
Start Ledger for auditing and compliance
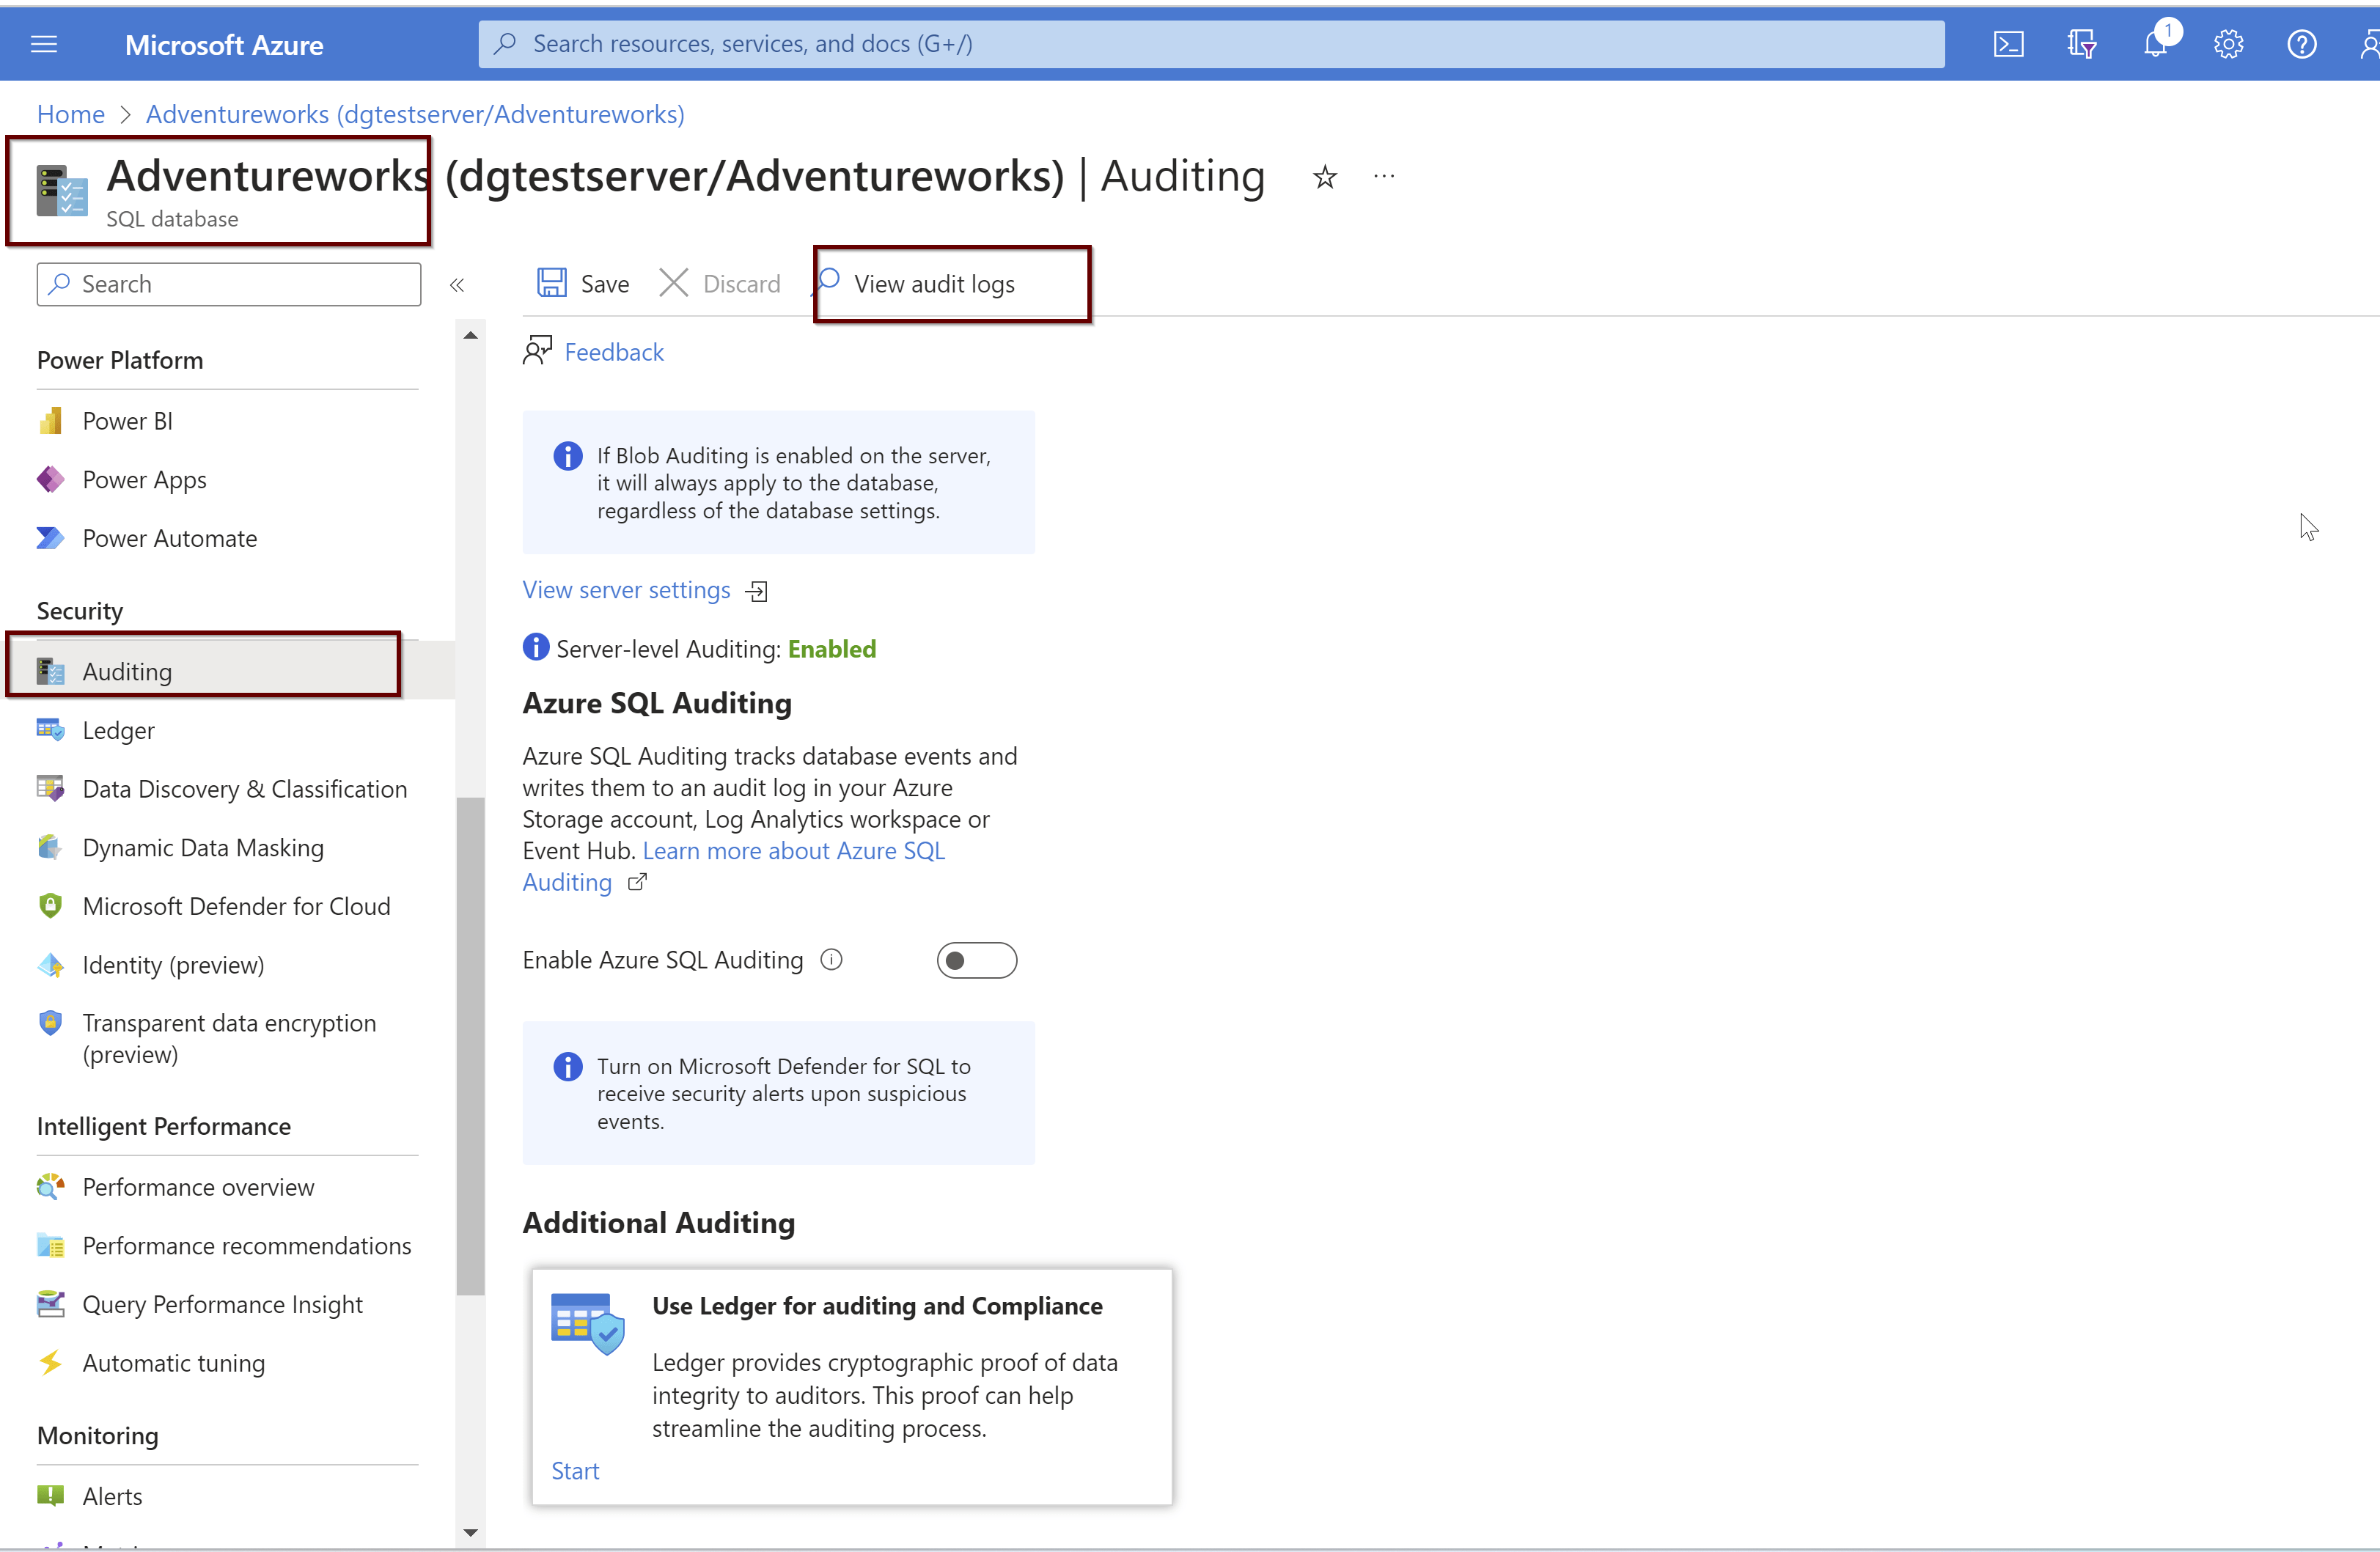(x=575, y=1470)
